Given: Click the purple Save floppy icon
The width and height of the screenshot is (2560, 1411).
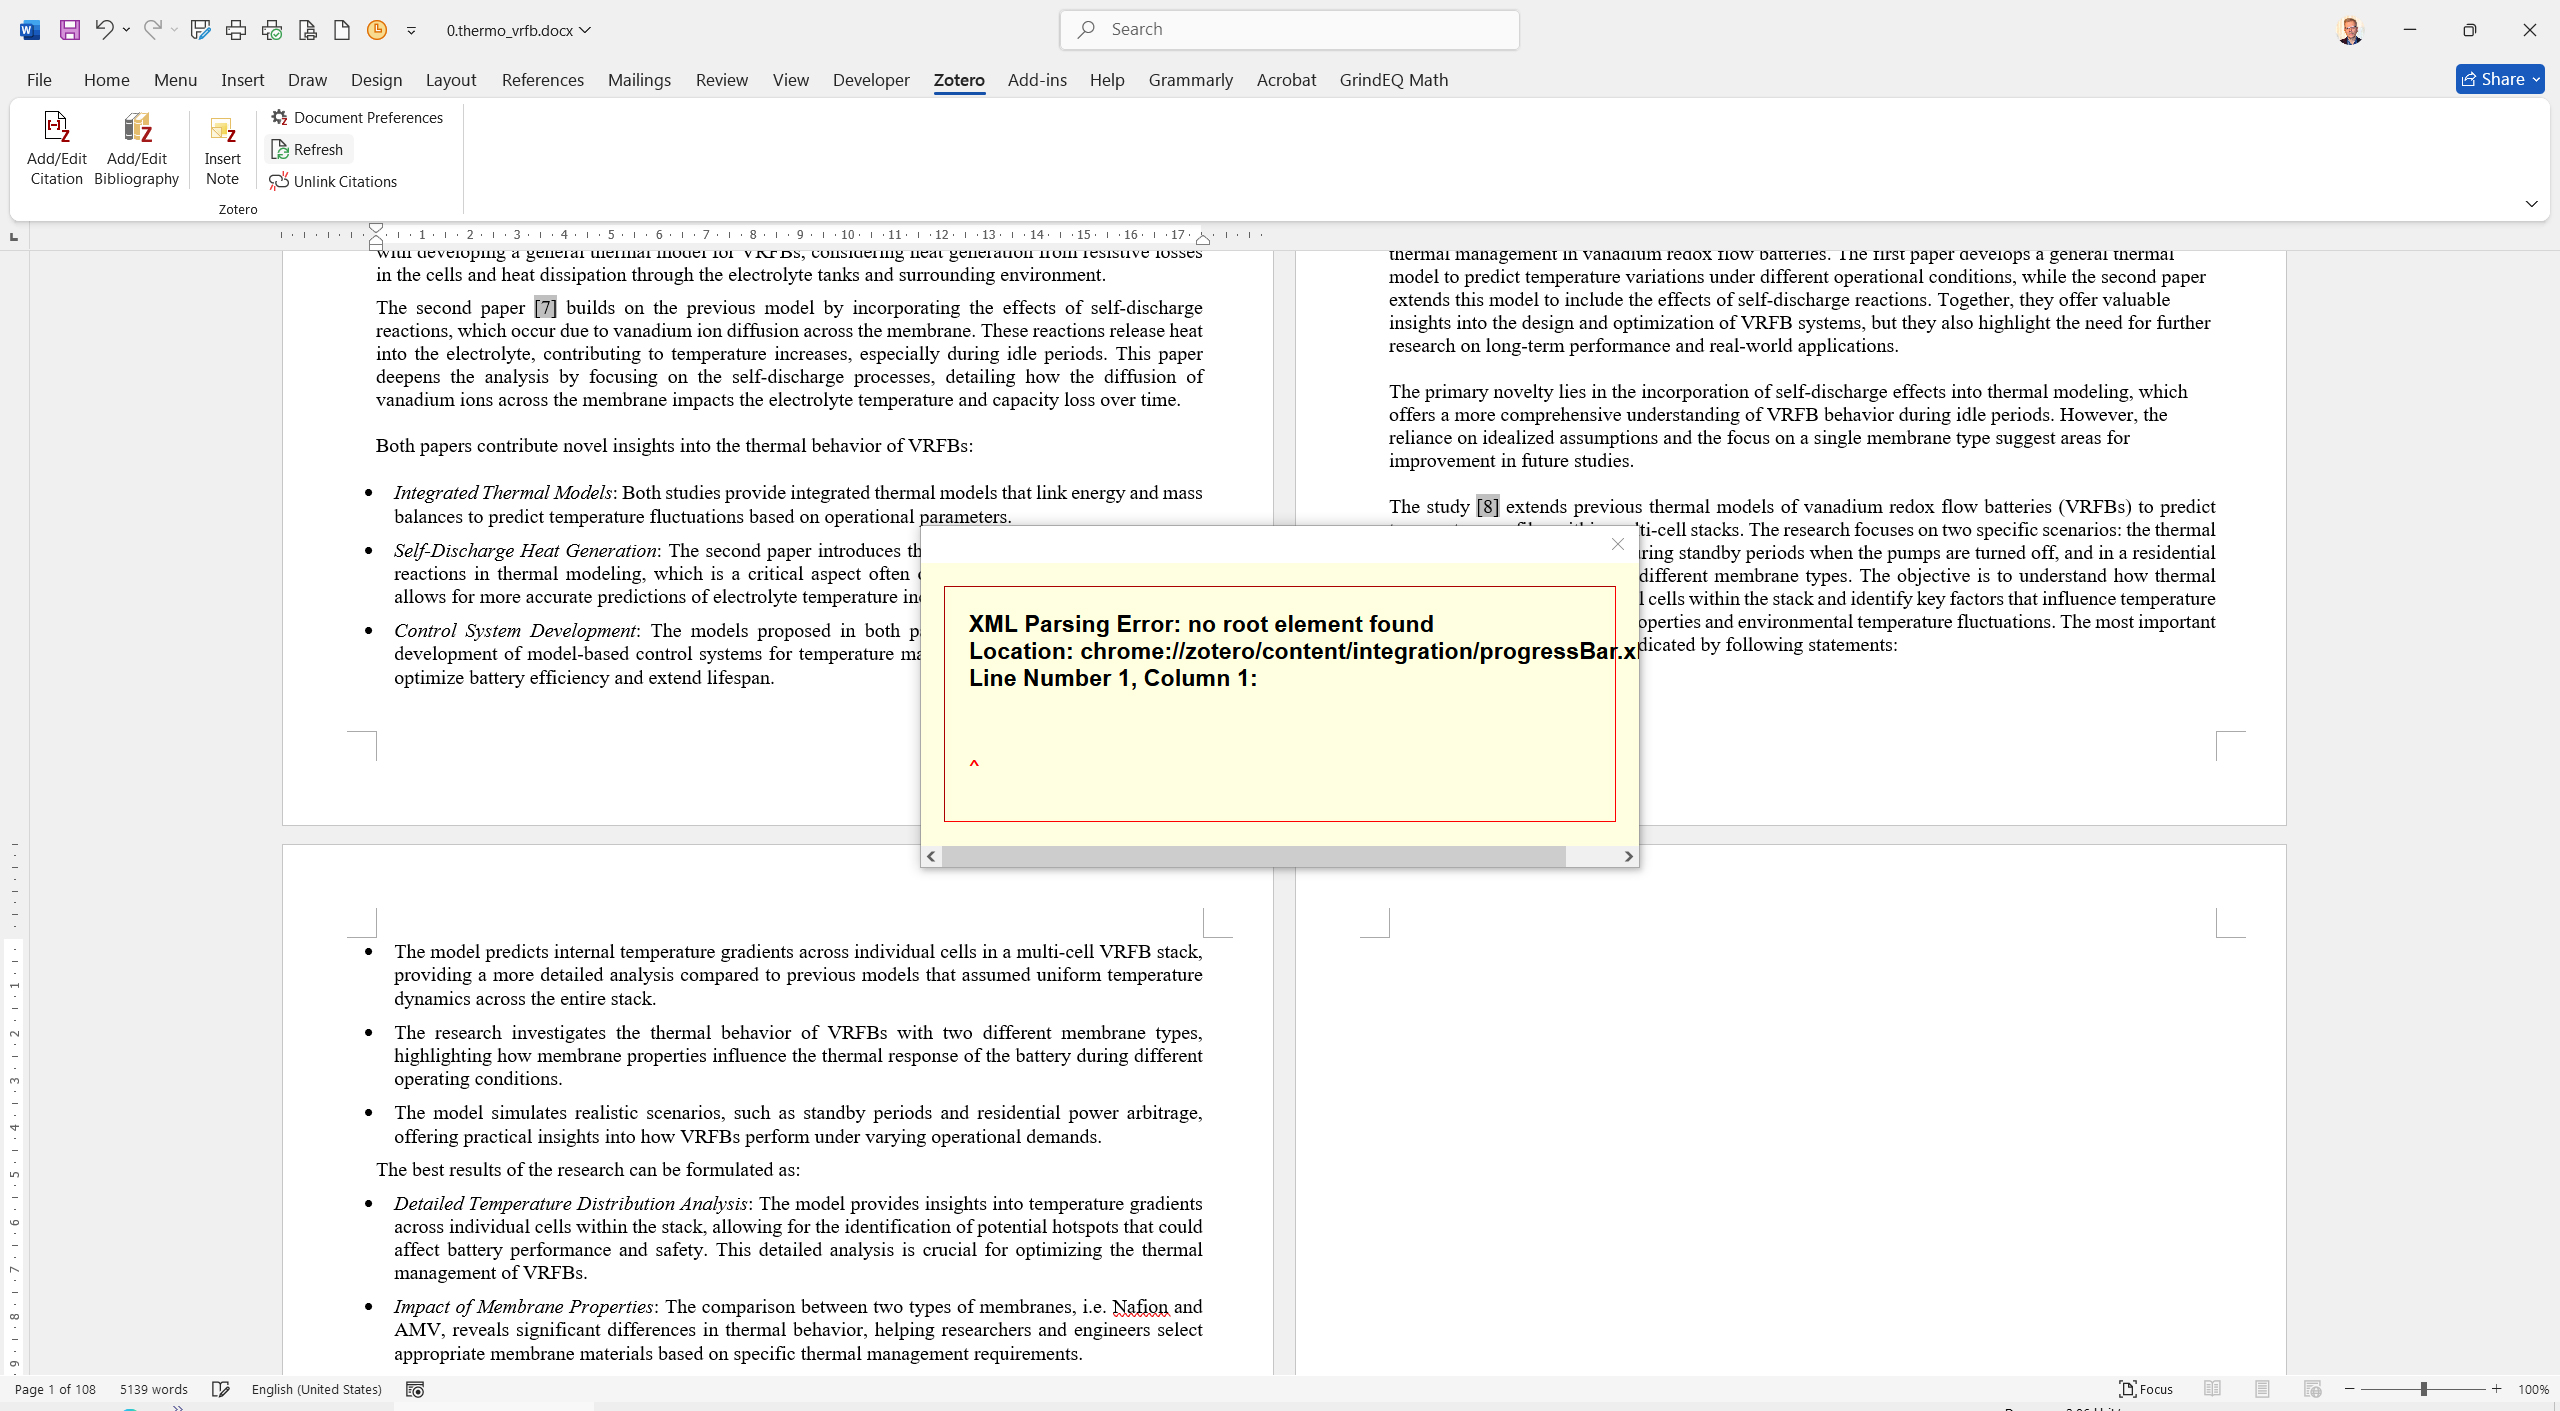Looking at the screenshot, I should [x=69, y=30].
